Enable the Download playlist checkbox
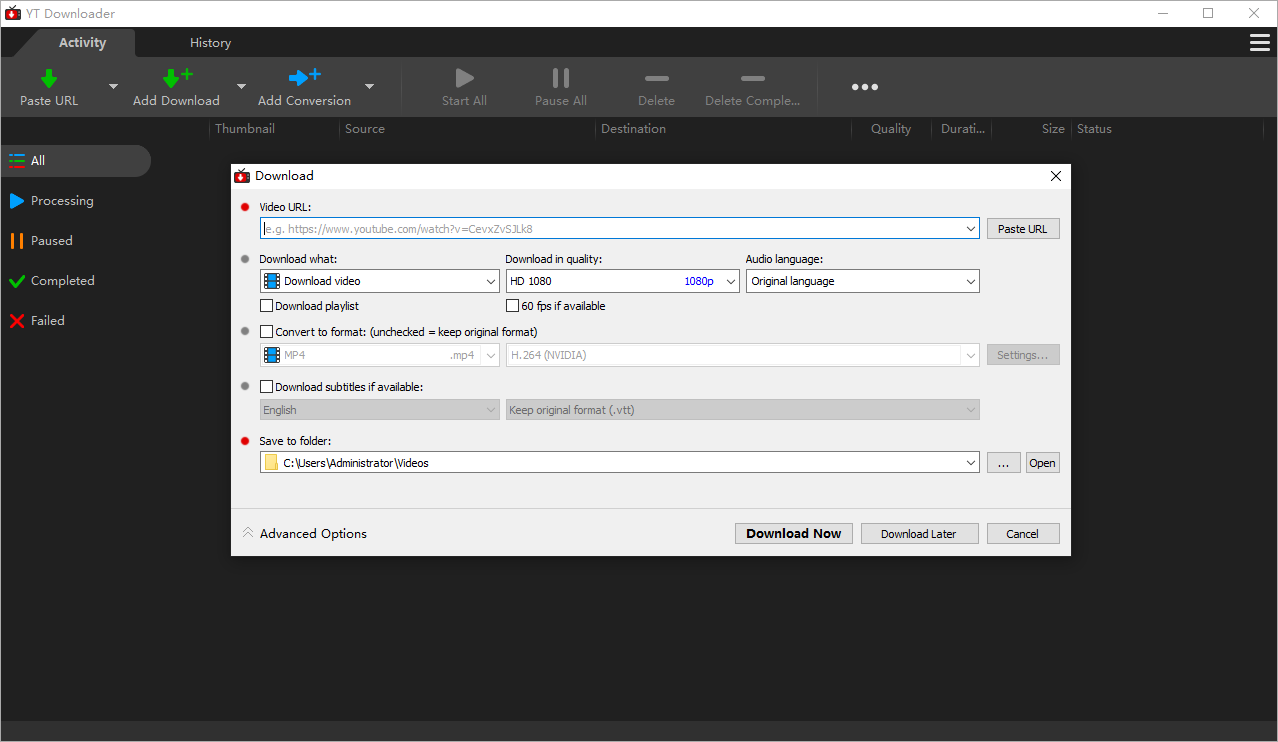The height and width of the screenshot is (742, 1278). (267, 306)
